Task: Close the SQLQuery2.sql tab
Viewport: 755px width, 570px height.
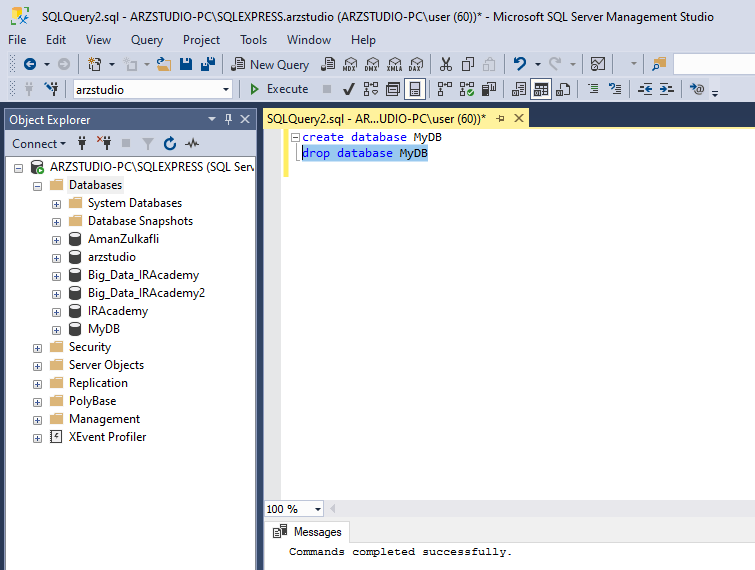Action: click(519, 118)
